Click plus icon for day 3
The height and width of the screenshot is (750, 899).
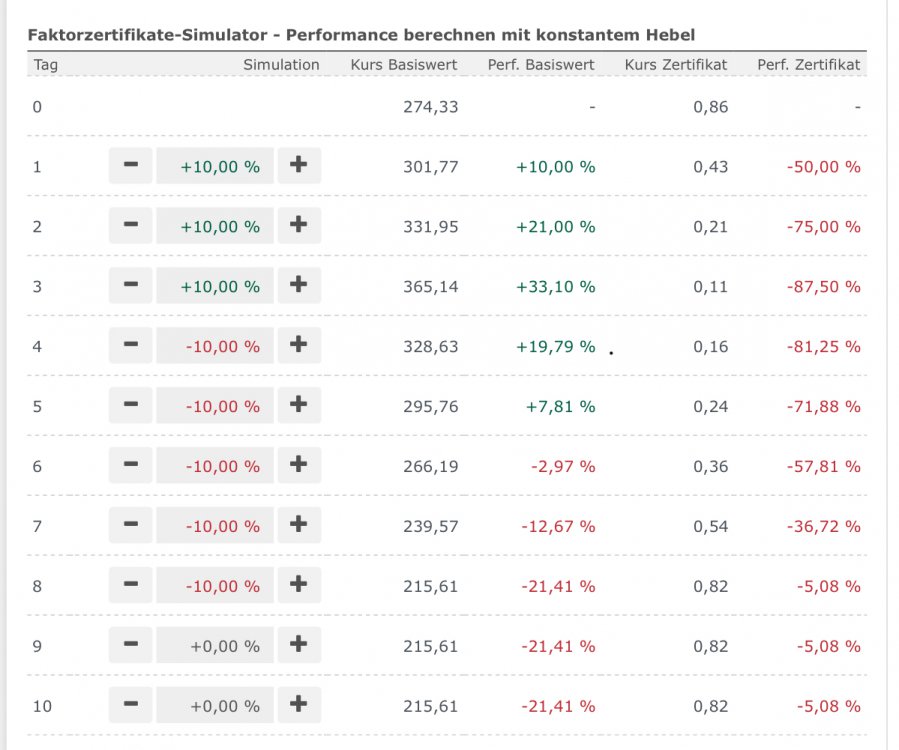coord(298,286)
